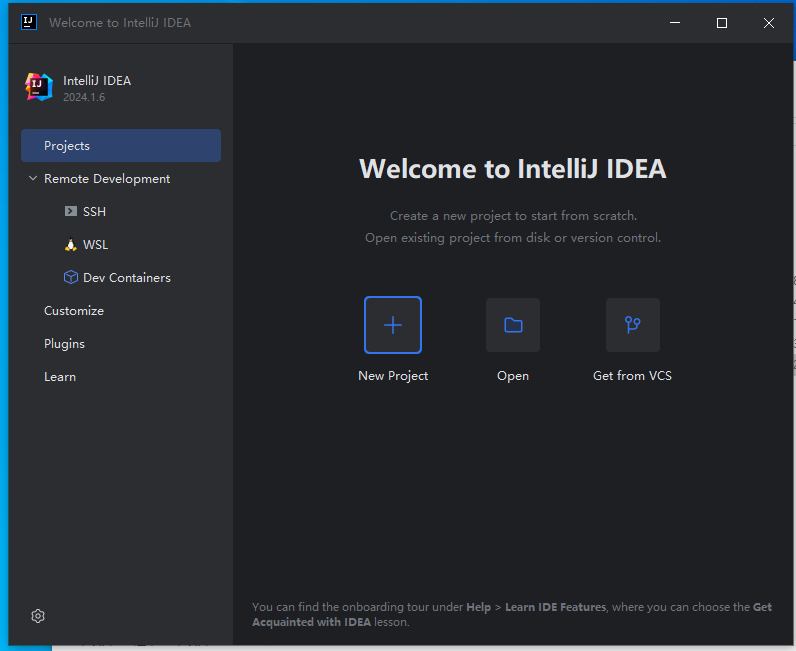
Task: Click 'Open existing project from disk or version control.'
Action: tap(513, 238)
